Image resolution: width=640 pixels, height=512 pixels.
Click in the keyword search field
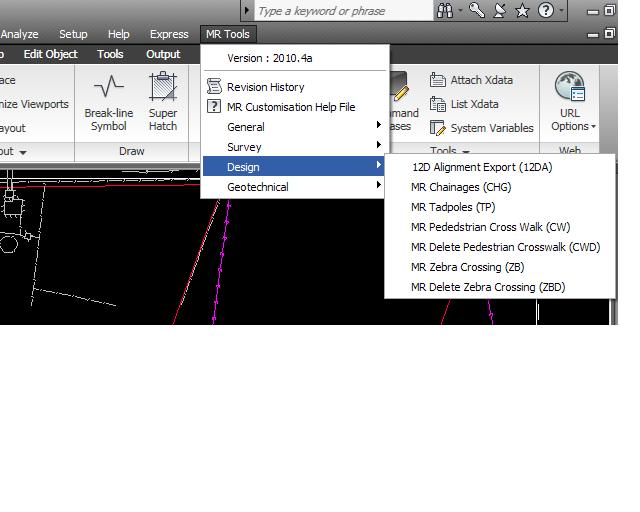coord(344,11)
